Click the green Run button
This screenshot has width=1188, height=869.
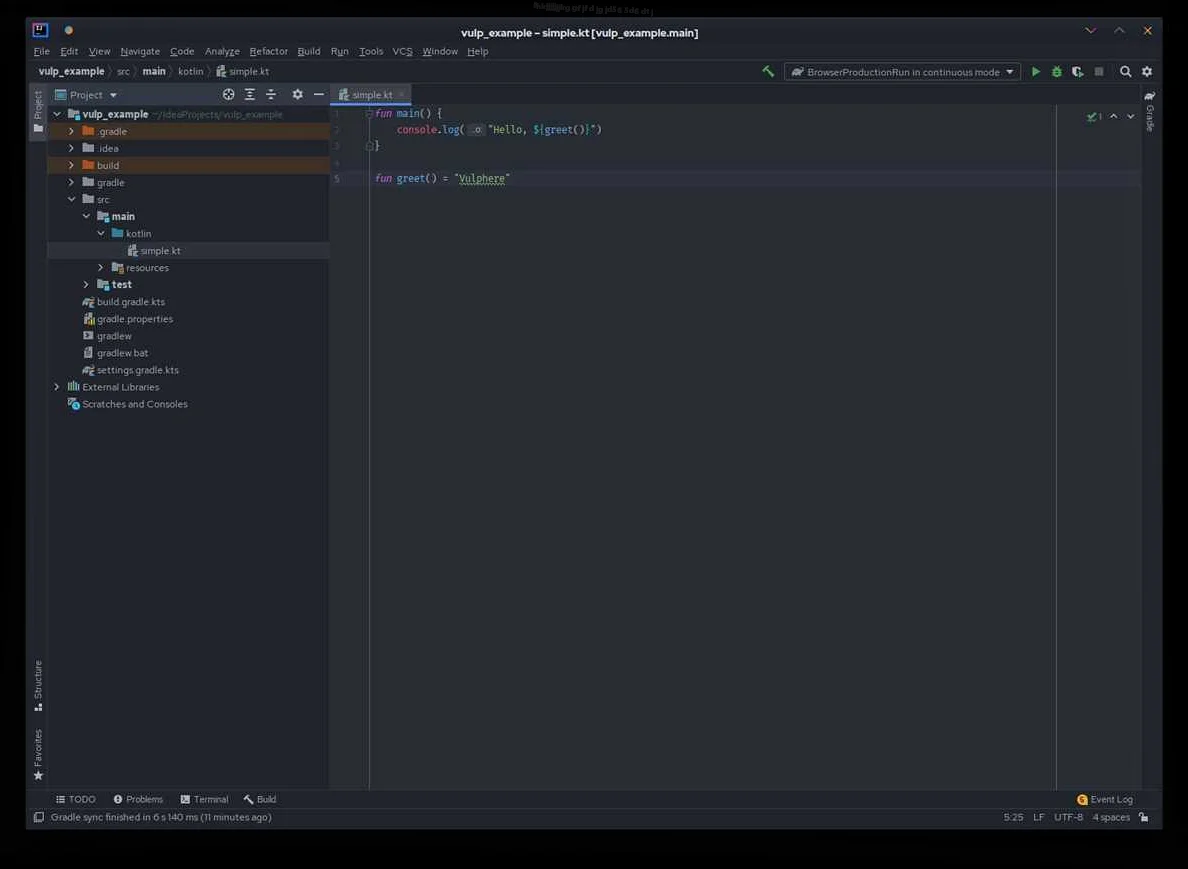[x=1035, y=72]
